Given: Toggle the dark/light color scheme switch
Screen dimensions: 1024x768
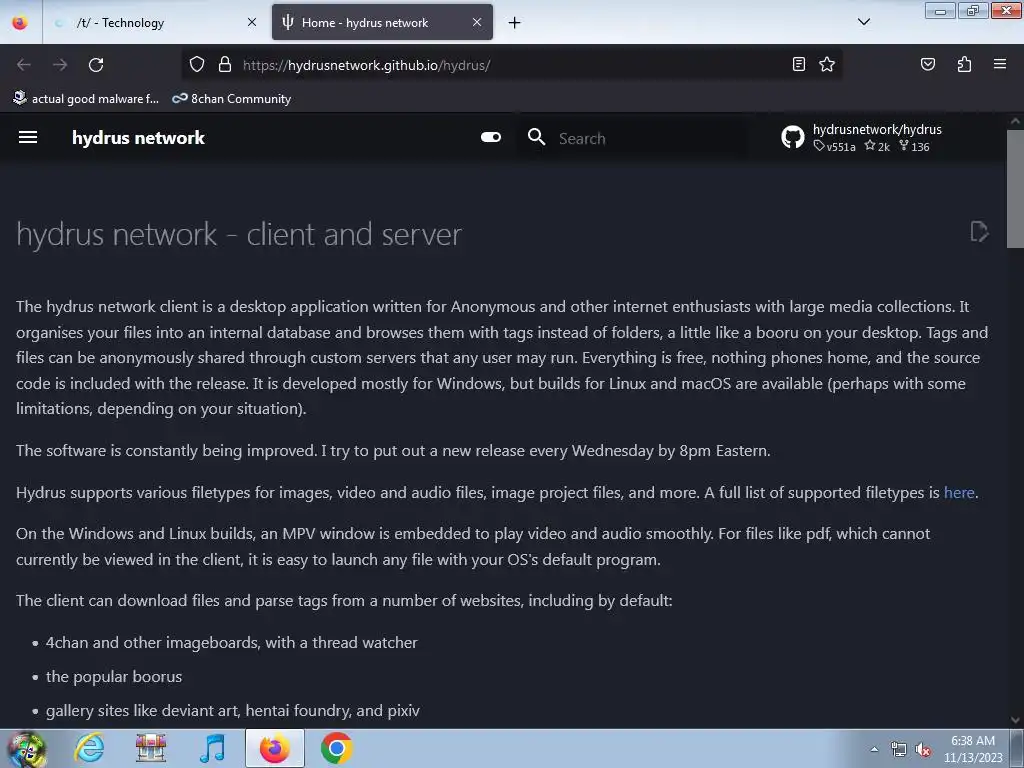Looking at the screenshot, I should coord(490,137).
